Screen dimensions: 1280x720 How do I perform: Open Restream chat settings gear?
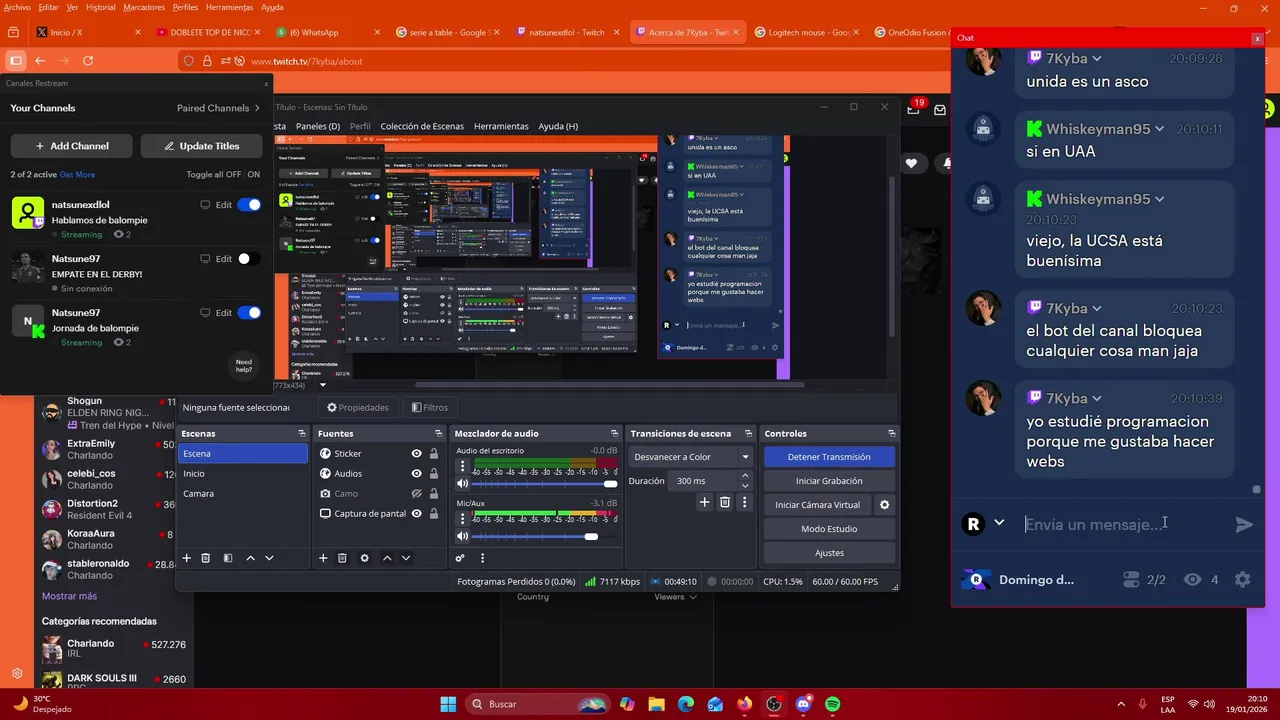pos(1242,579)
